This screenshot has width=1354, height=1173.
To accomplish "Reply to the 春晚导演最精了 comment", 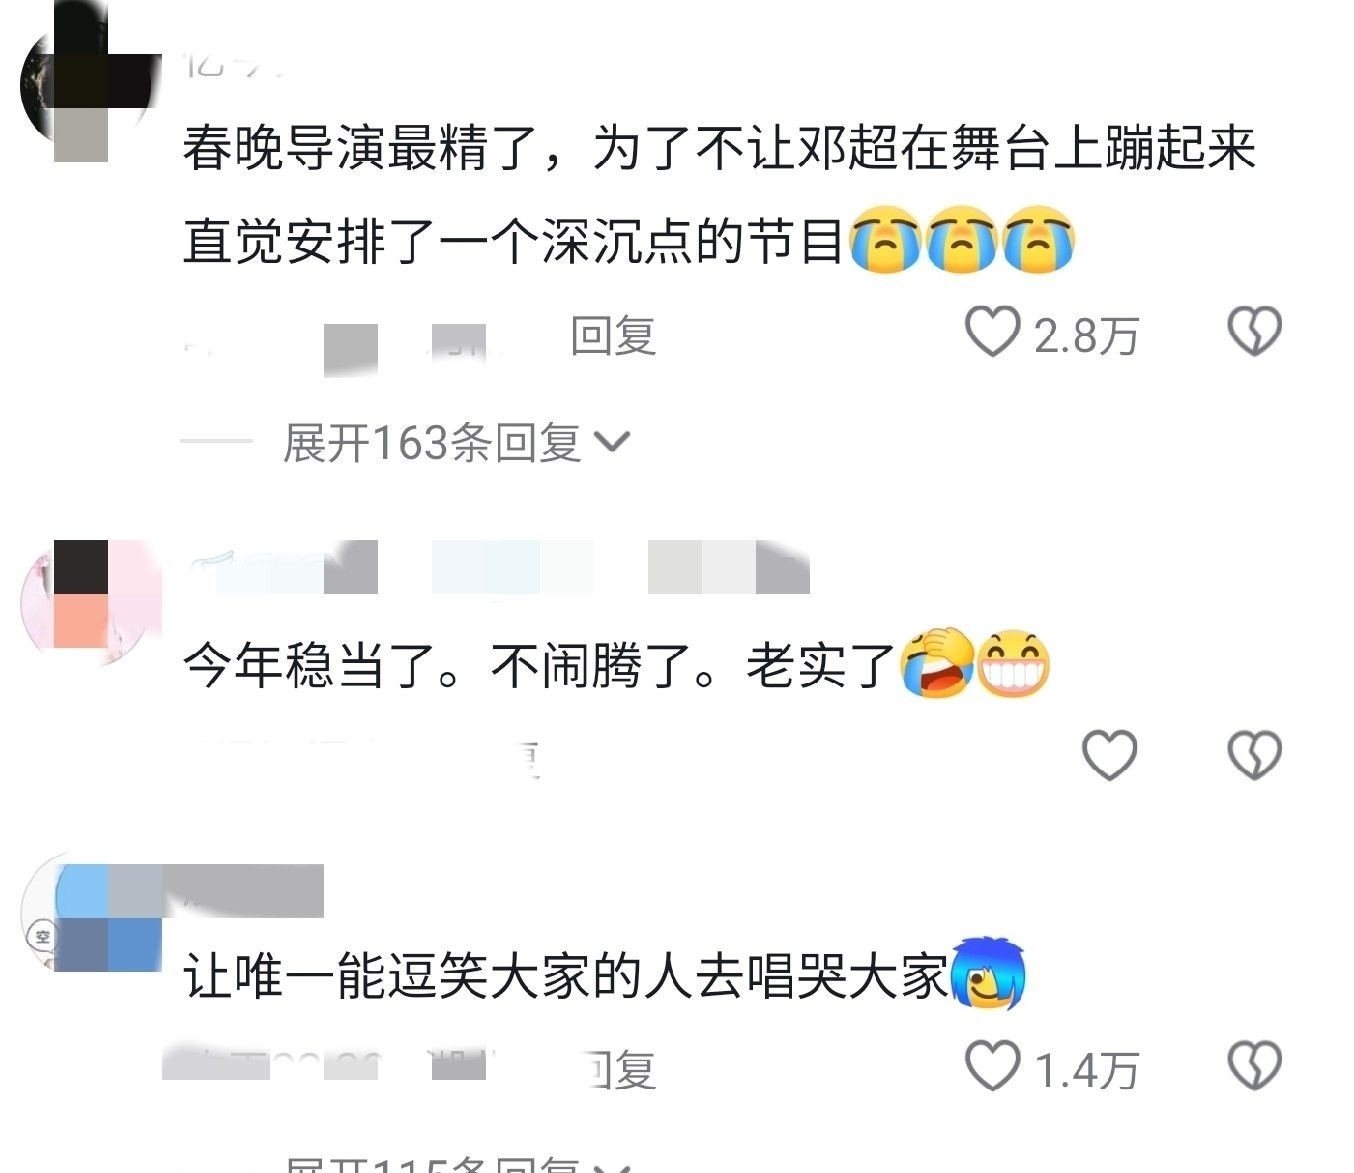I will 613,335.
